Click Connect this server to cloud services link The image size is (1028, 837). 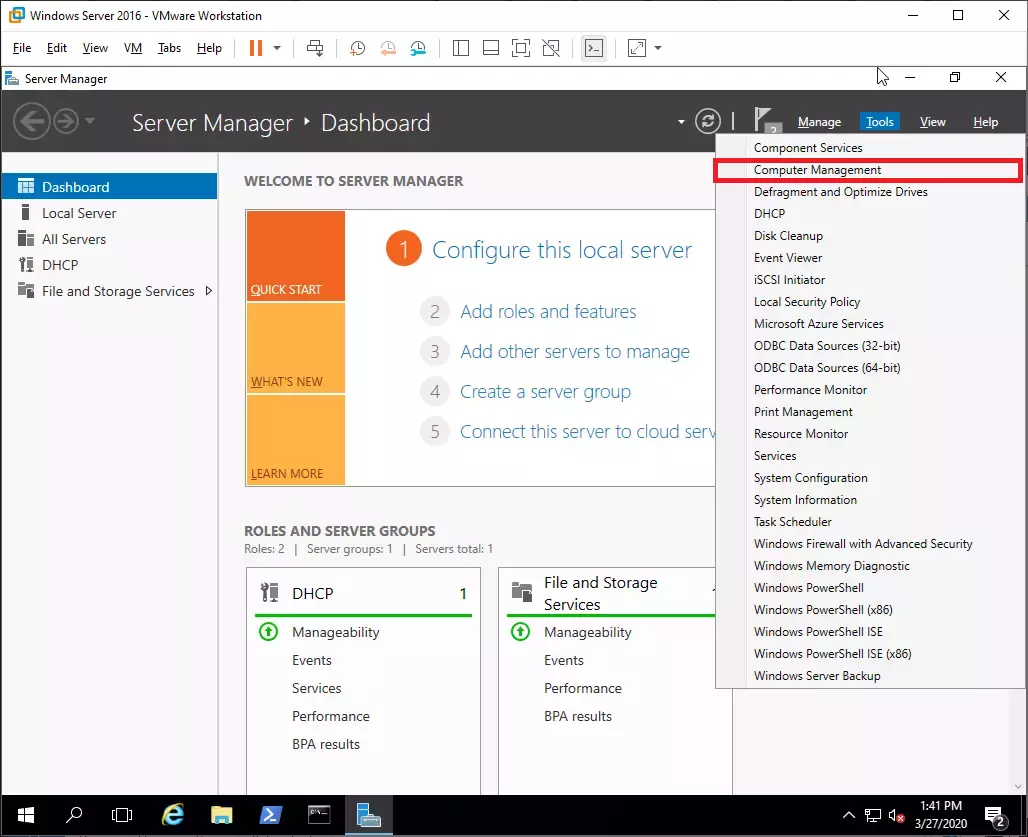click(587, 431)
